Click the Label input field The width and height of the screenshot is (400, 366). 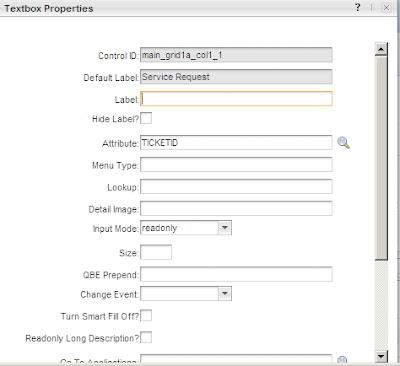click(236, 99)
